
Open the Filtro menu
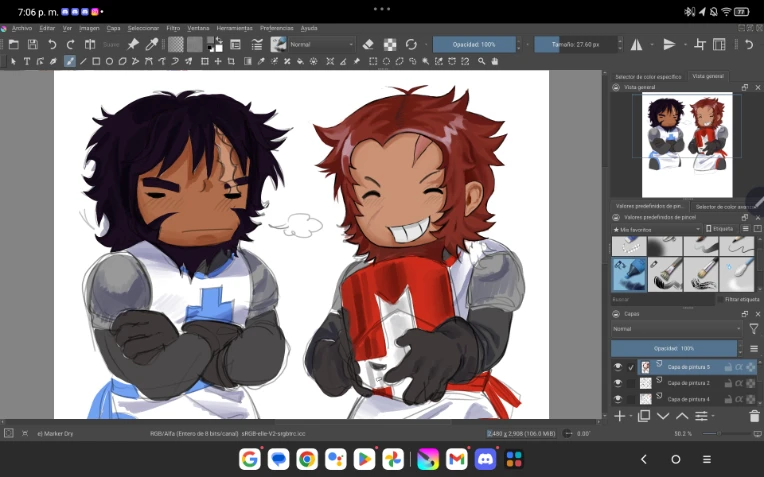[173, 28]
